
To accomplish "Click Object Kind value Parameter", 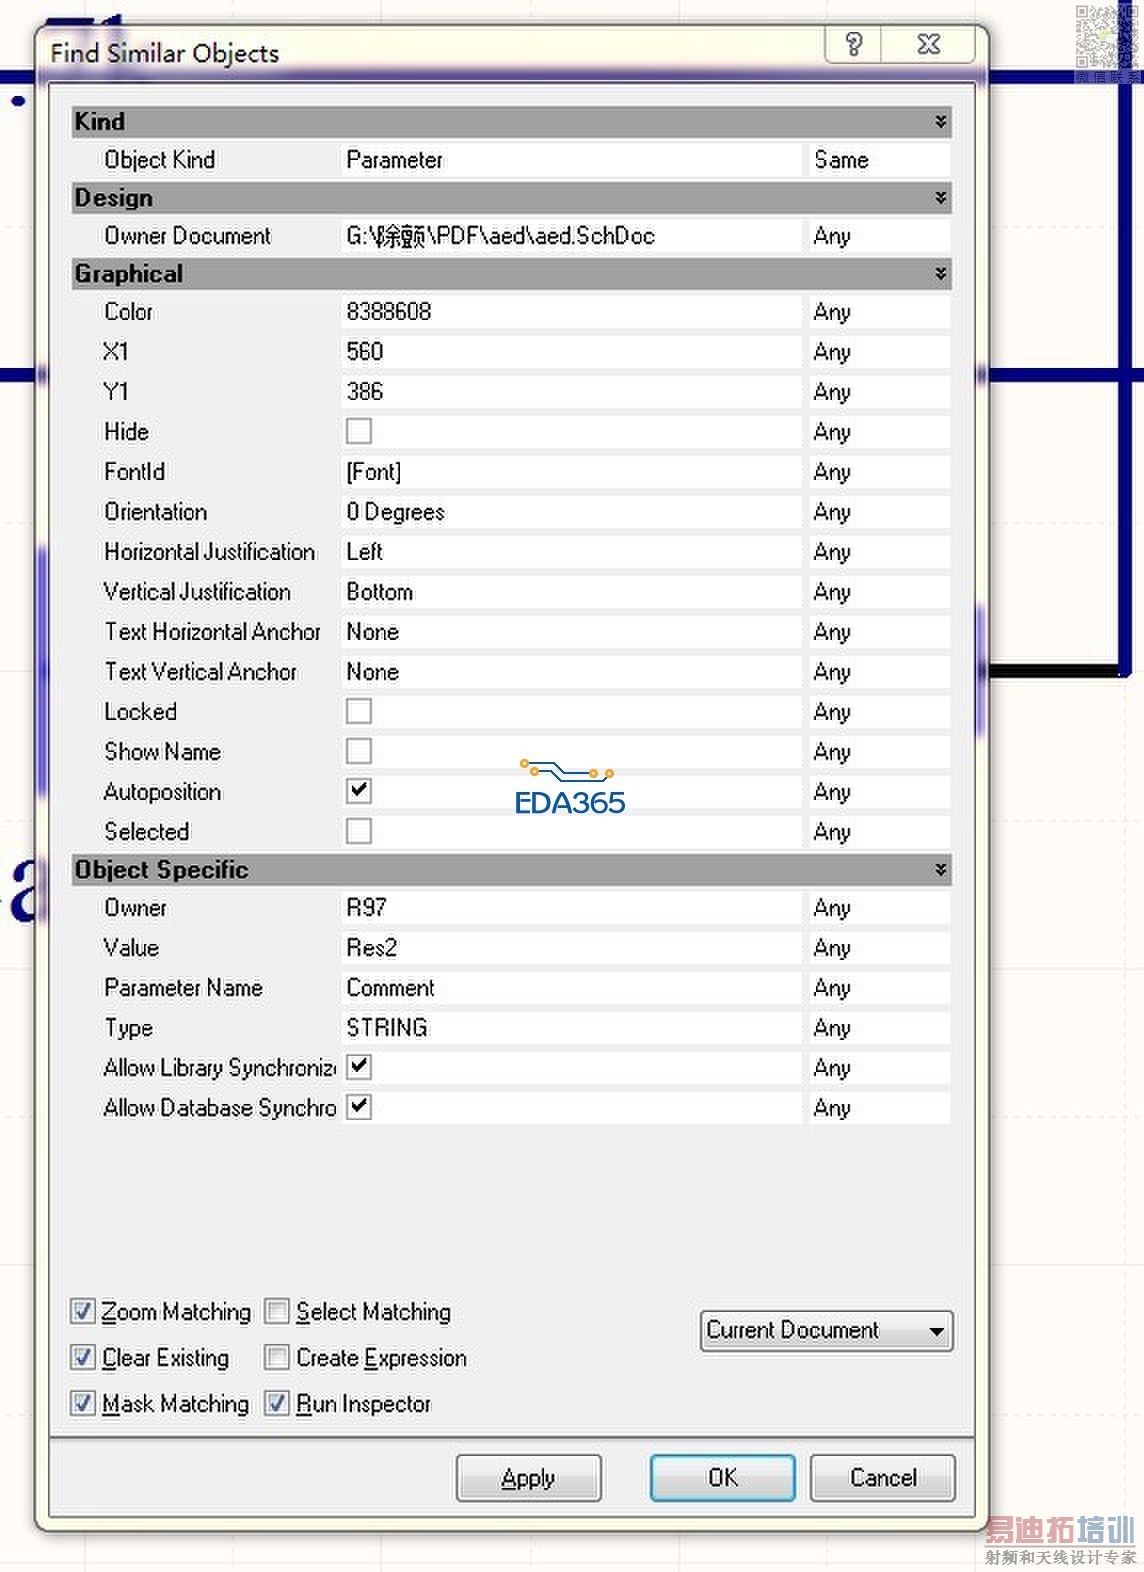I will point(571,160).
